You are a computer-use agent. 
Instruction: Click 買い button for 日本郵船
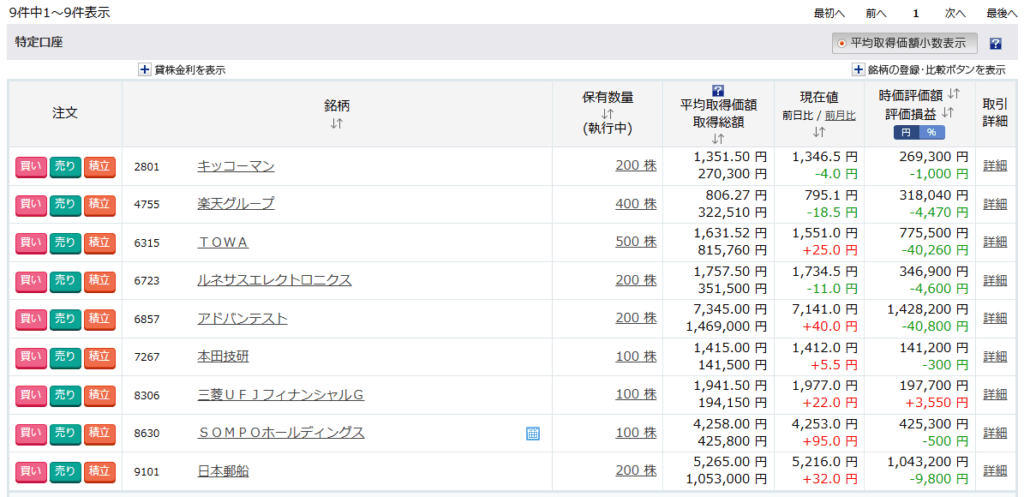click(31, 473)
